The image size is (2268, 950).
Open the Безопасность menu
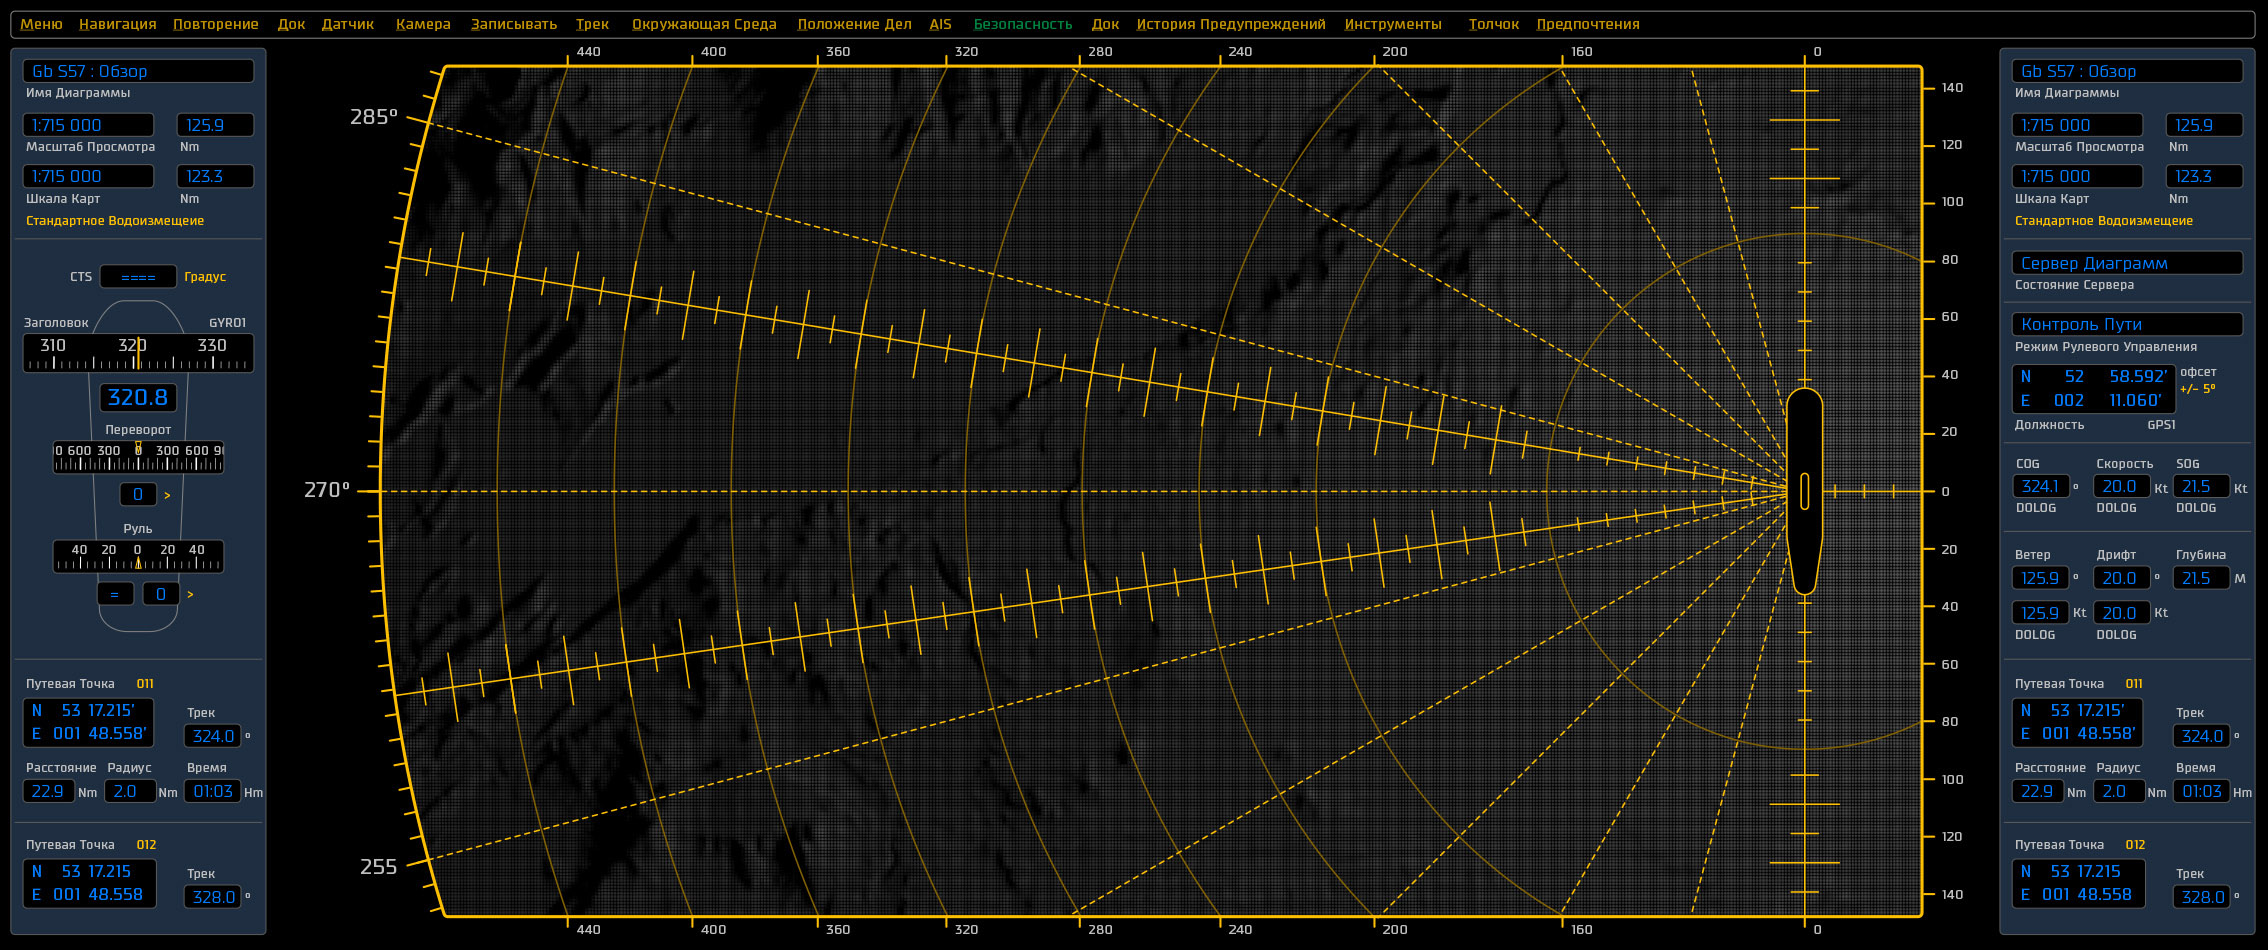pyautogui.click(x=1022, y=24)
